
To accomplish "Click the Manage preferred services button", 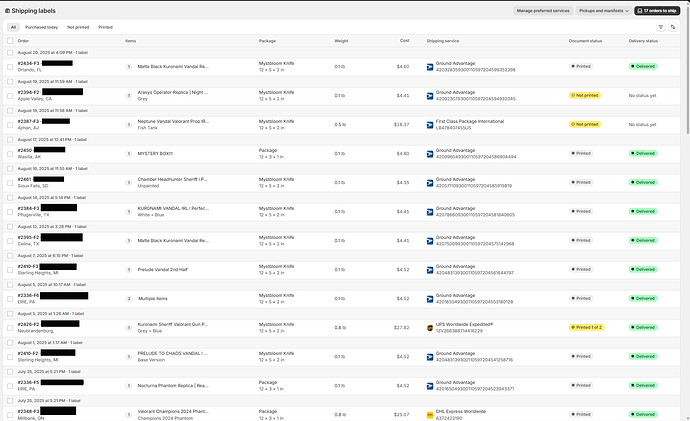I will 542,10.
